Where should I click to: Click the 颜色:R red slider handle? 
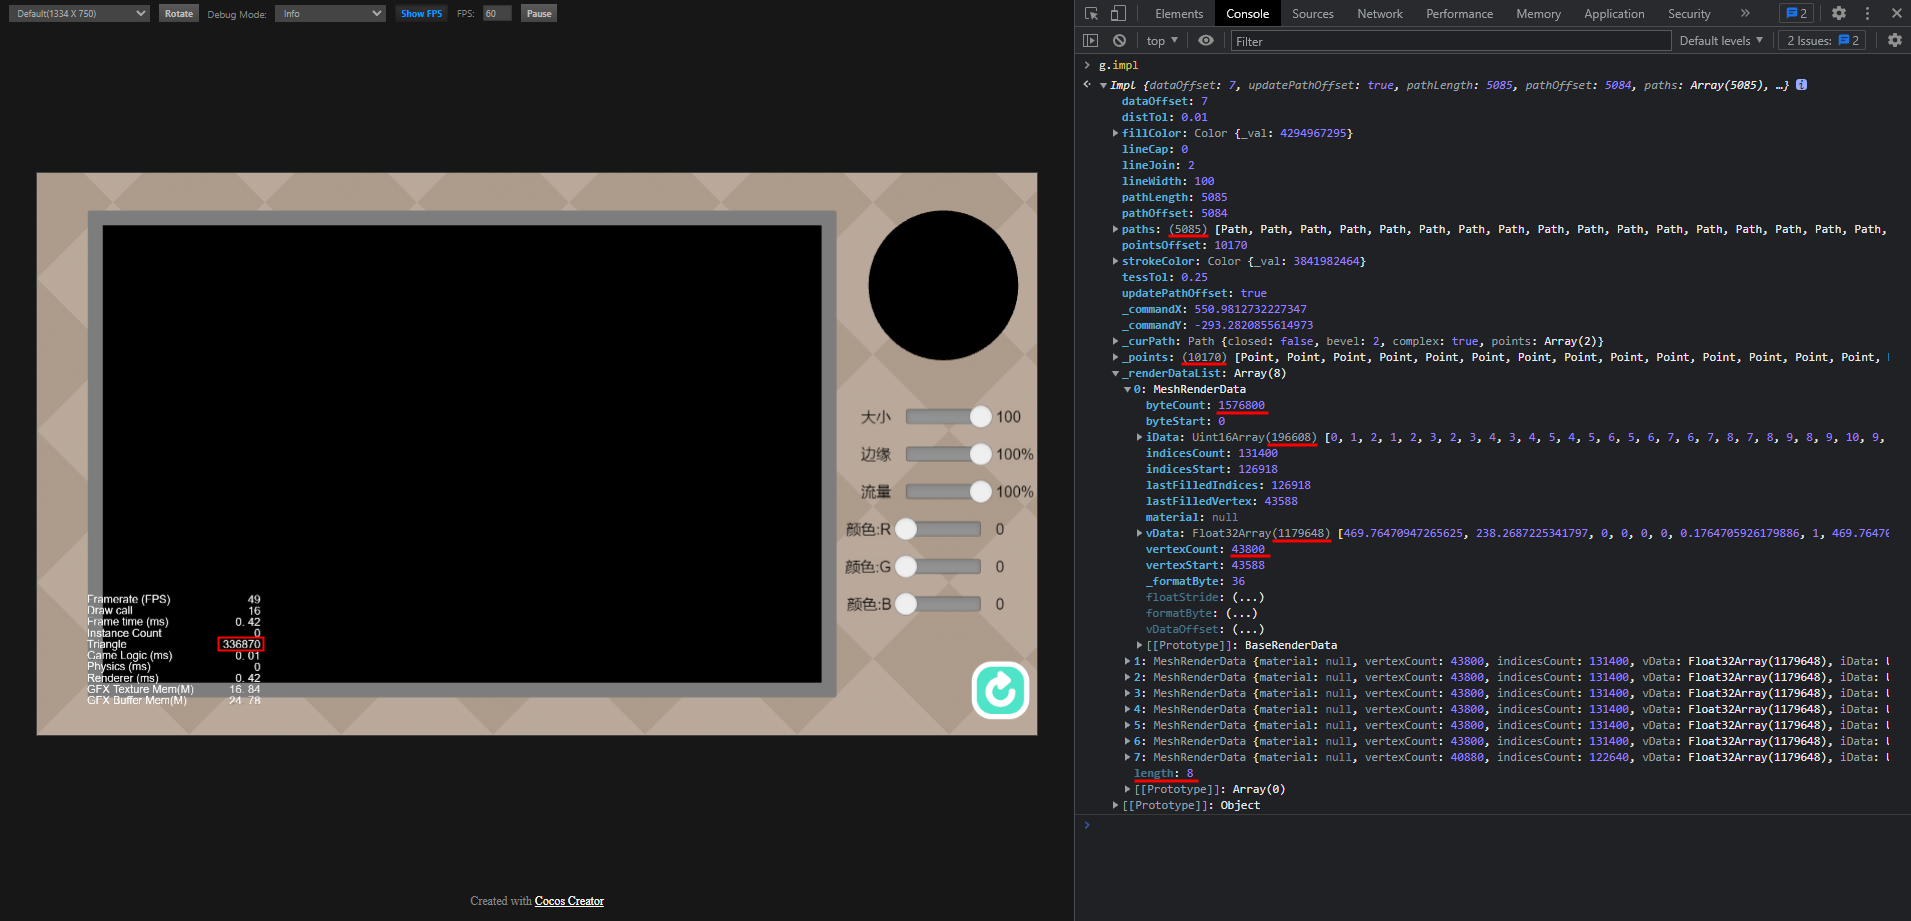pyautogui.click(x=906, y=529)
